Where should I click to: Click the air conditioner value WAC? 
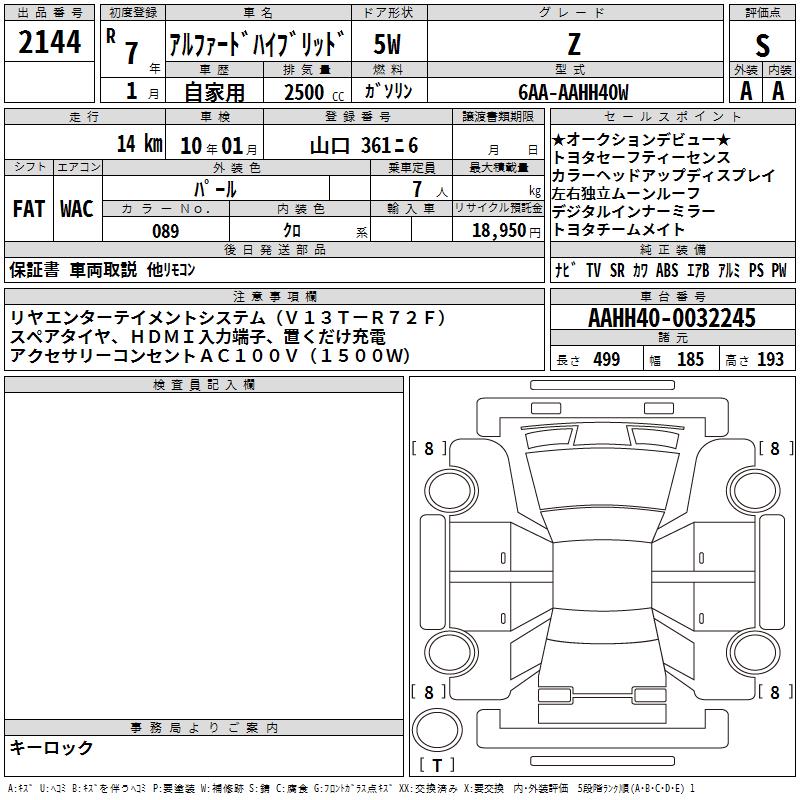tap(77, 209)
